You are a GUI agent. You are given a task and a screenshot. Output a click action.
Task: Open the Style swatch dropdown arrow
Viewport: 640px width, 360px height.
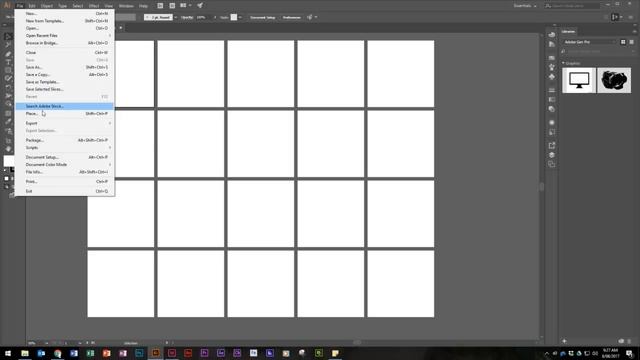[x=240, y=18]
